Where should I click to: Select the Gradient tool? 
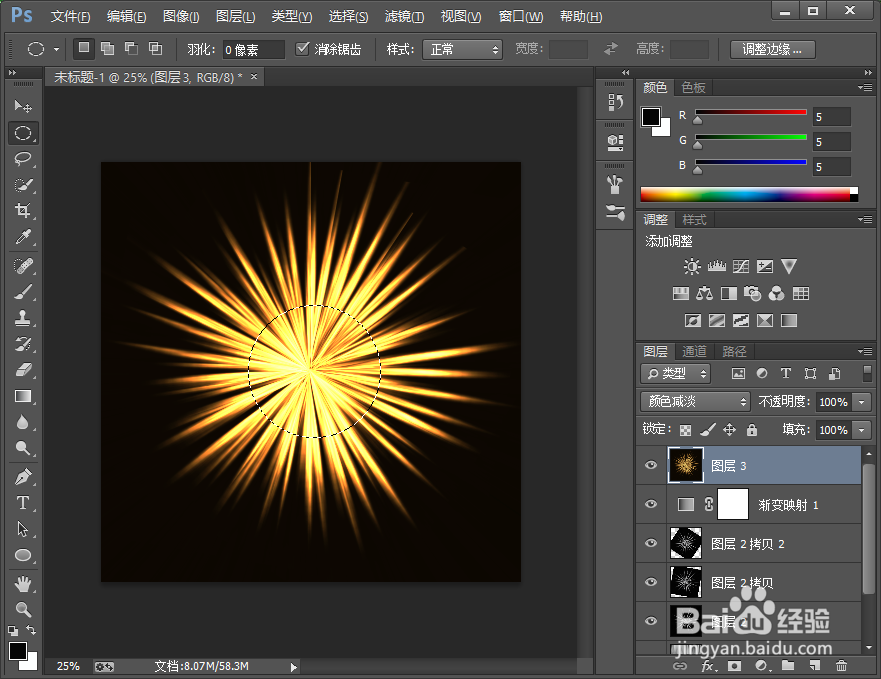(x=22, y=396)
